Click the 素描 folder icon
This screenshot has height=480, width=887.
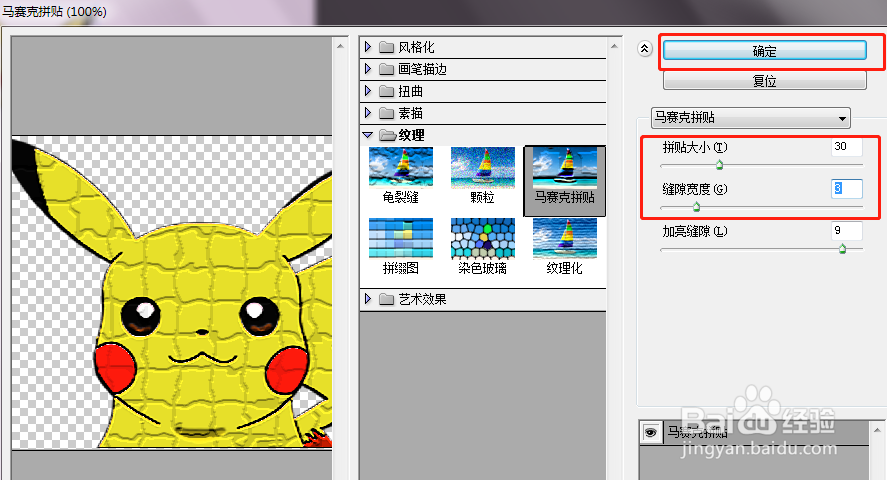387,113
